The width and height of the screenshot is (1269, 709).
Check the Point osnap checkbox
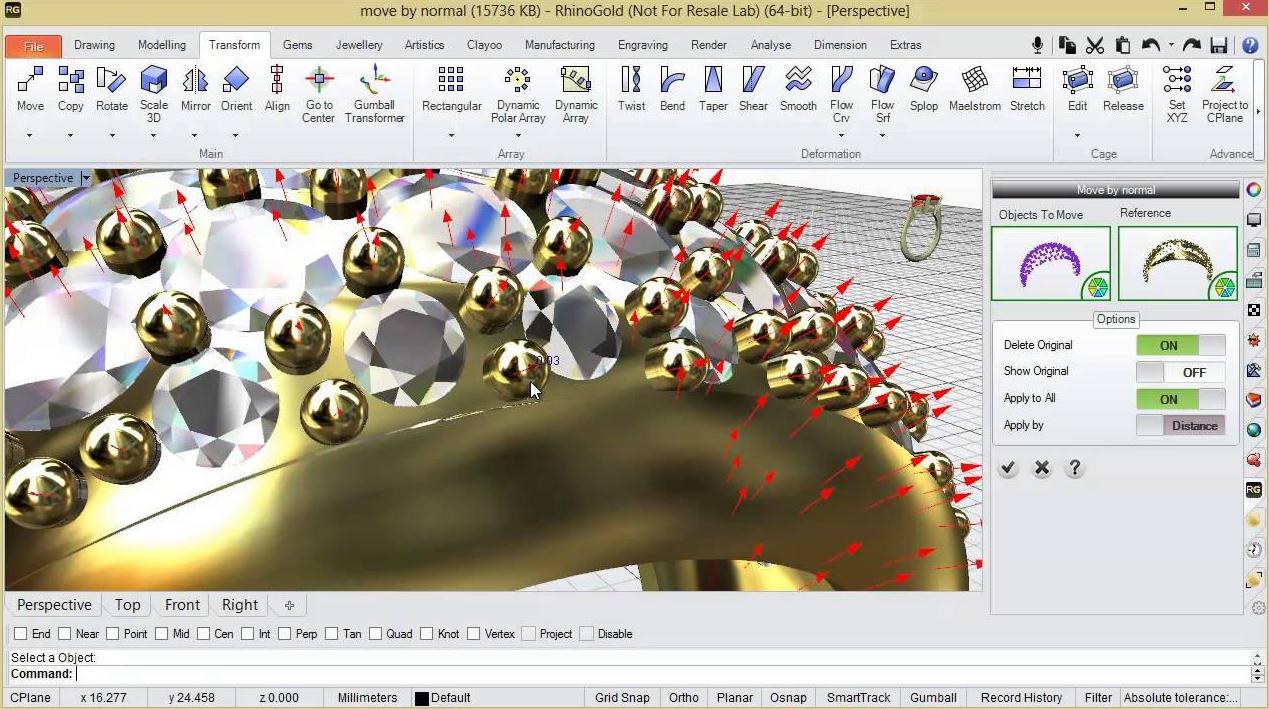(113, 634)
